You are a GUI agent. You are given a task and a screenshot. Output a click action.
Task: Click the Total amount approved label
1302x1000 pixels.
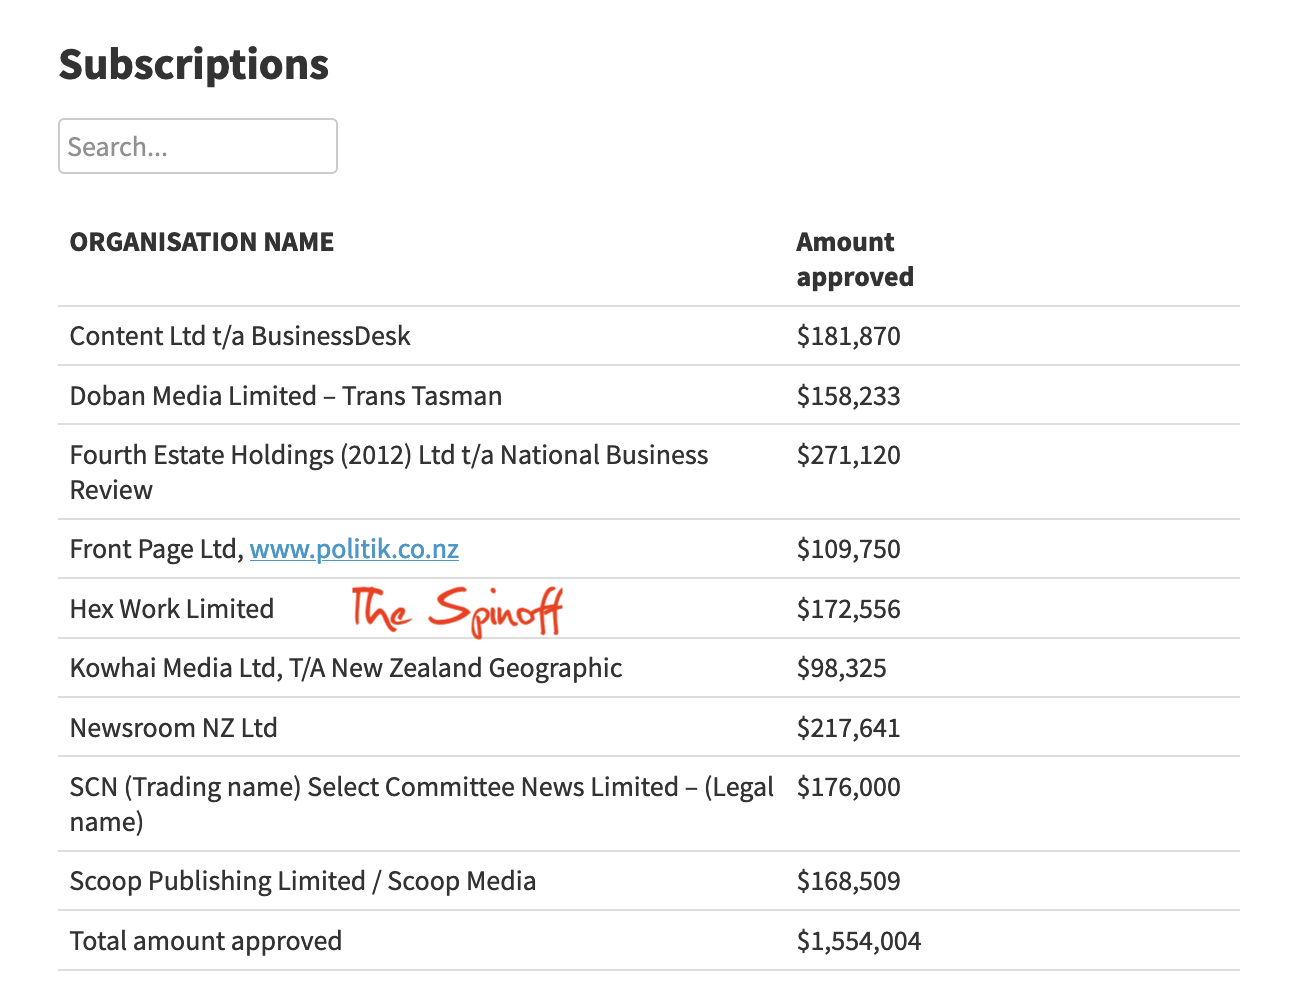[206, 941]
